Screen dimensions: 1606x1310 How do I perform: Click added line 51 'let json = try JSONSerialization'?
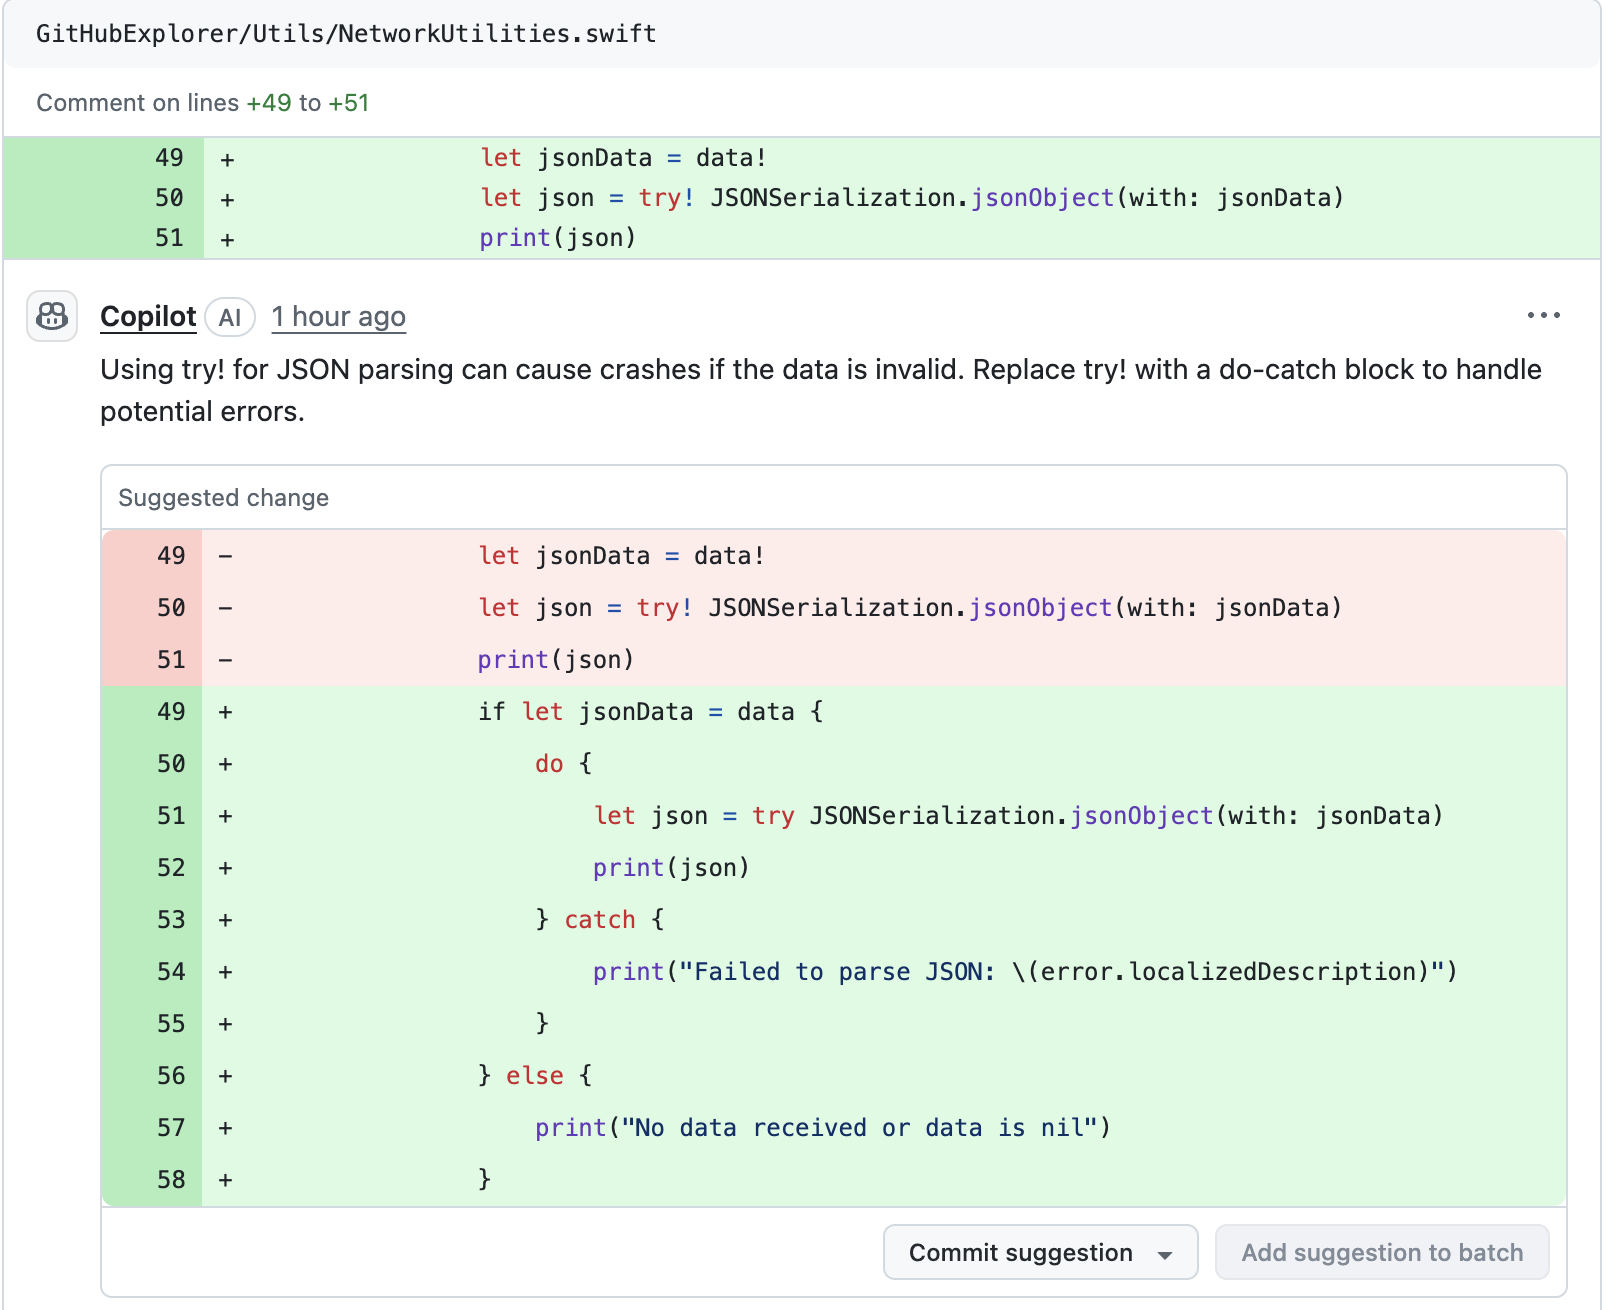click(834, 816)
